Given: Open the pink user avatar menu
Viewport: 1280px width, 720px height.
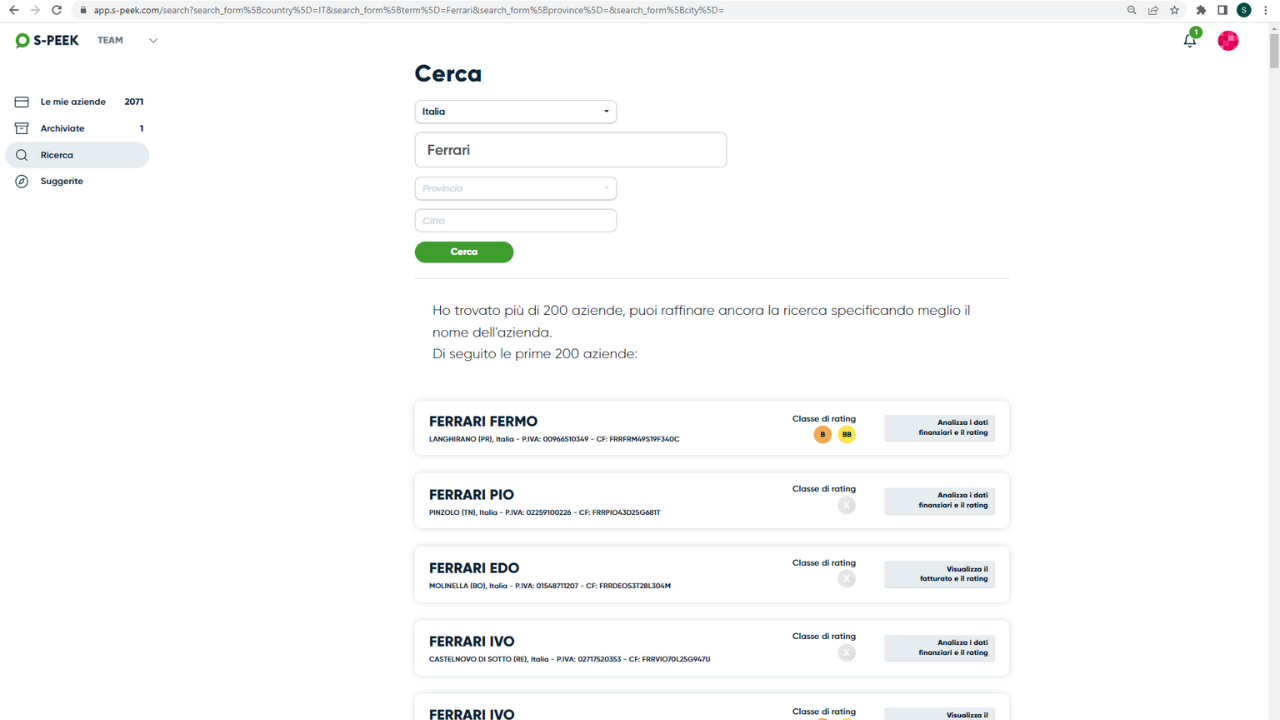Looking at the screenshot, I should coord(1228,40).
